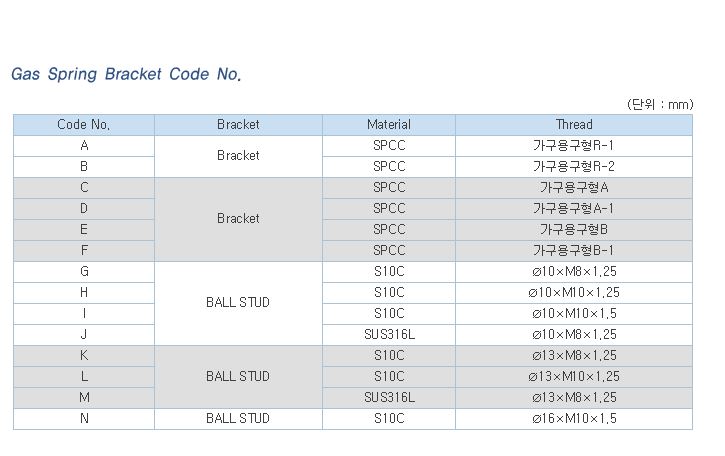Select the unit label (단위 : mm)
725x456 pixels.
point(660,105)
